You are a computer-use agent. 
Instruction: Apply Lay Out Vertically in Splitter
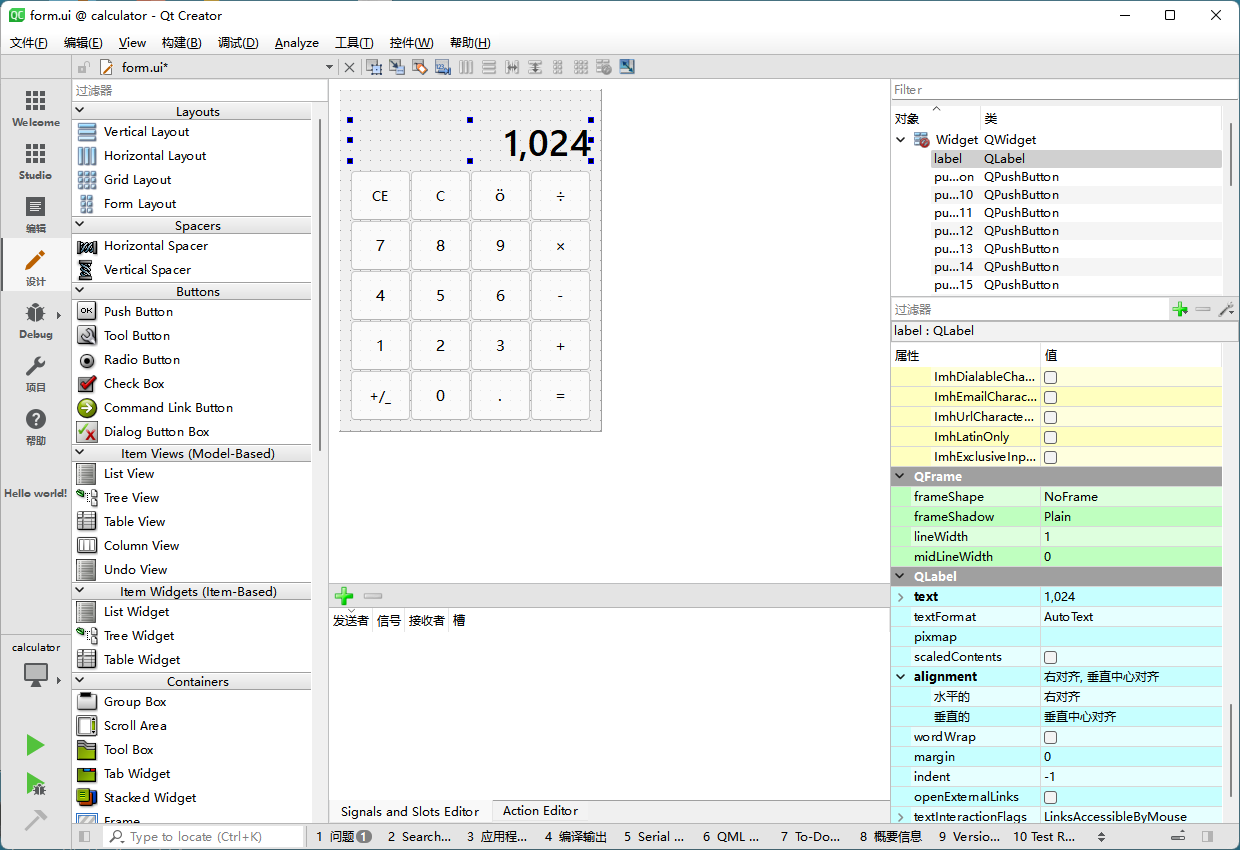(535, 67)
